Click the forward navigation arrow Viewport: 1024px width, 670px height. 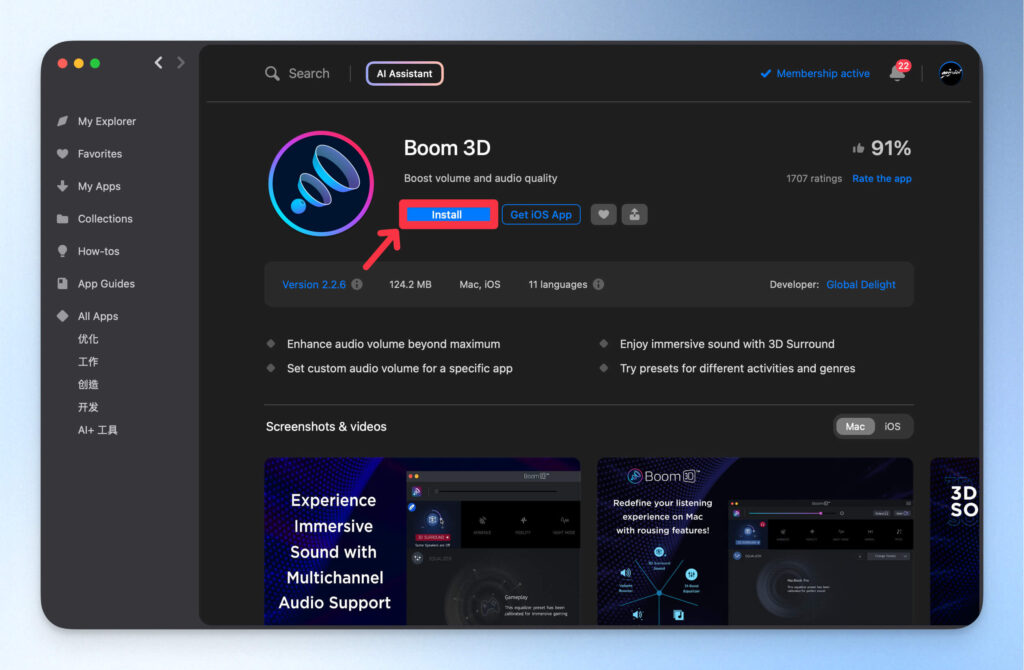181,63
